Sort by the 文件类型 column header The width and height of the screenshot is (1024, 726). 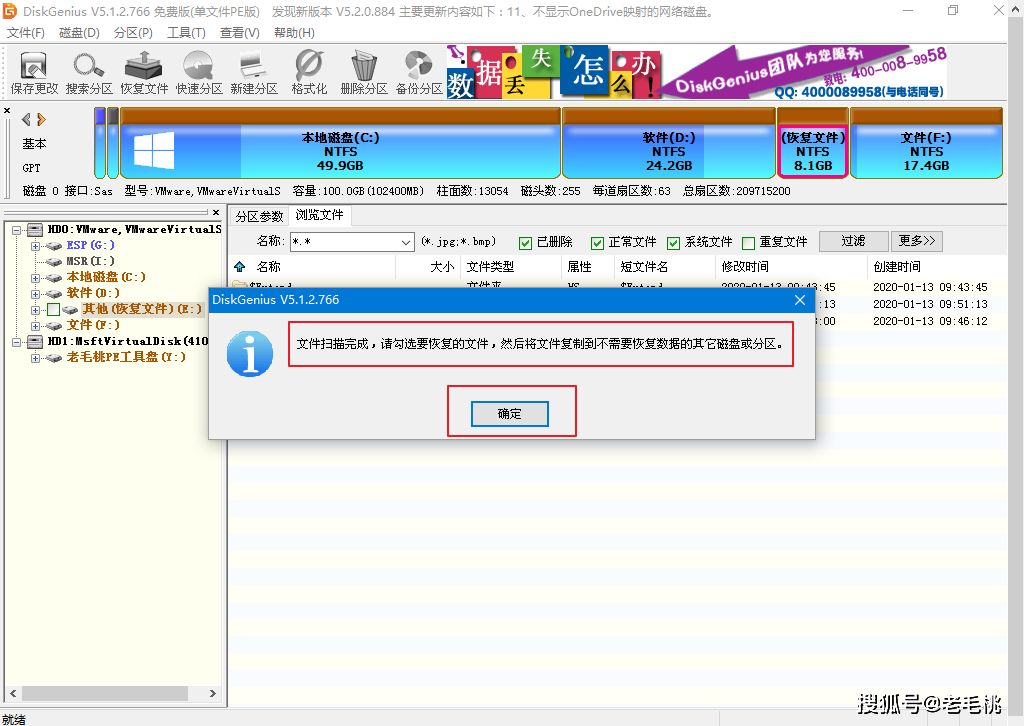(490, 266)
